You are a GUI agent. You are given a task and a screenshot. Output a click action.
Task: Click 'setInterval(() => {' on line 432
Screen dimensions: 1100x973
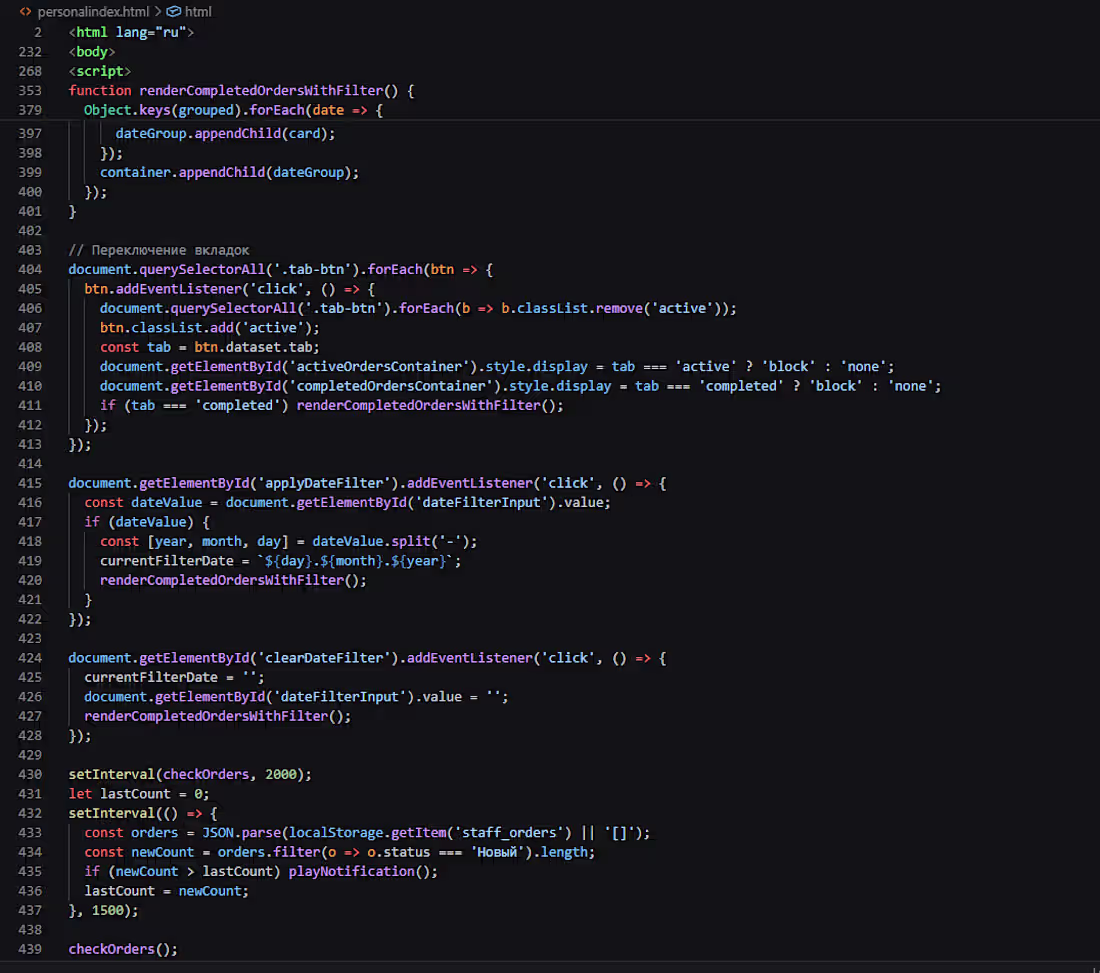coord(142,813)
